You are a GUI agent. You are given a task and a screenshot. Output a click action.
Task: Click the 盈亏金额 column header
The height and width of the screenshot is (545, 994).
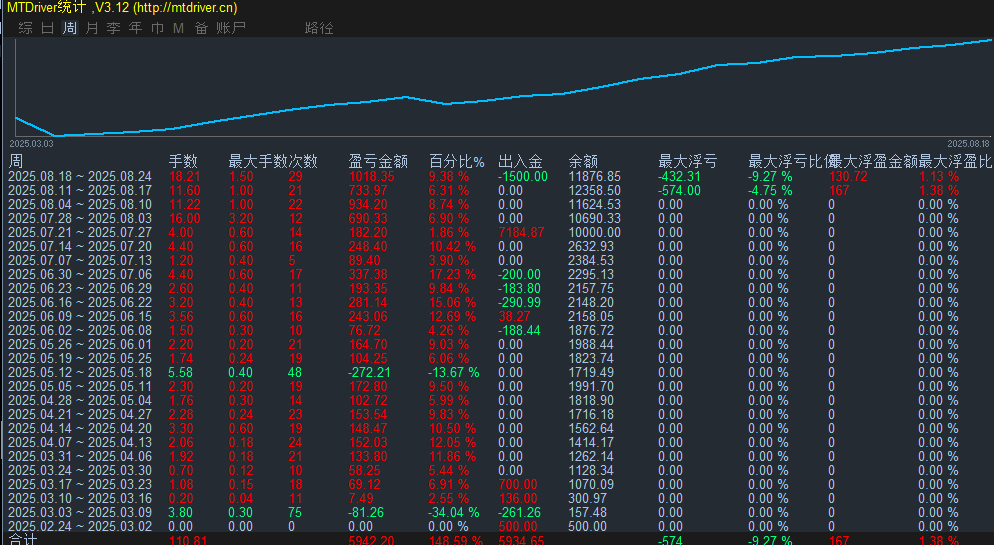click(378, 161)
